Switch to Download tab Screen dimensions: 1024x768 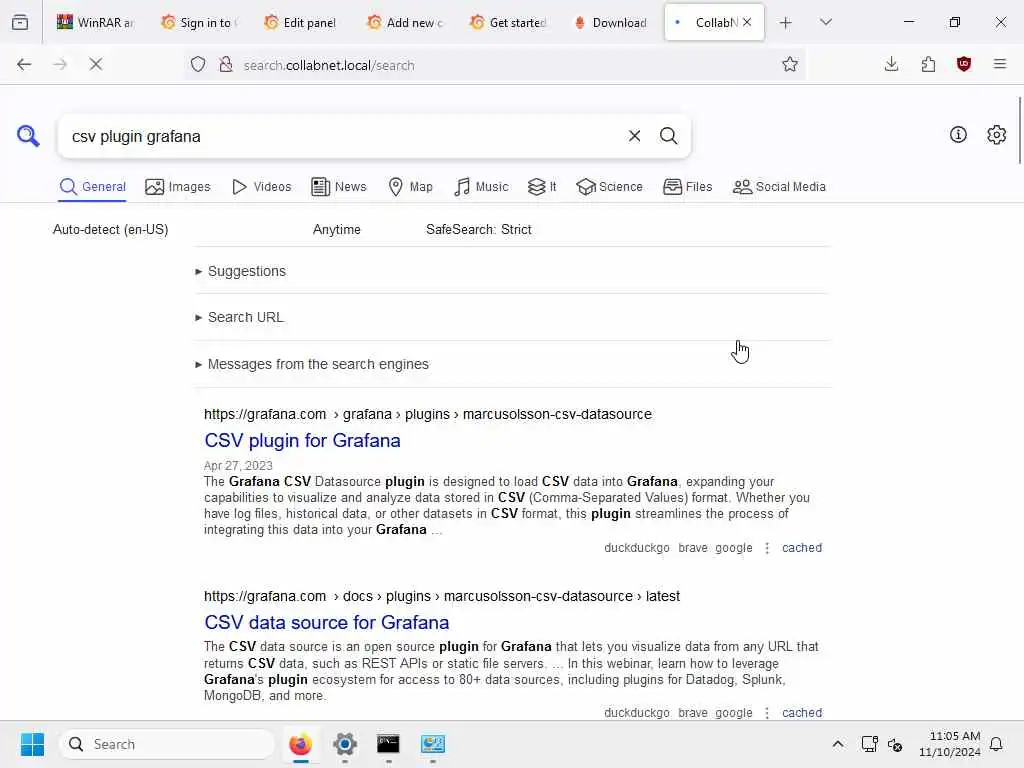[x=611, y=22]
